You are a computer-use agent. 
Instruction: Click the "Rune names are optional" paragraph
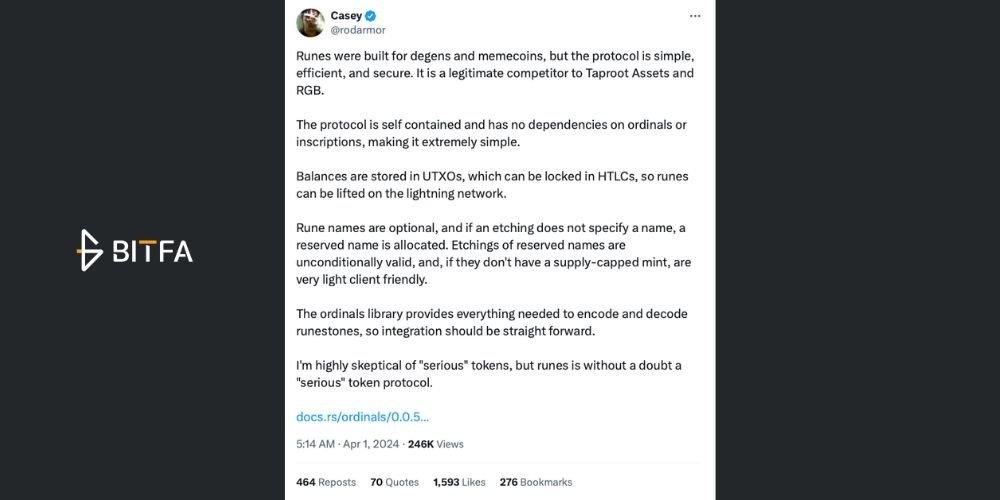(x=494, y=254)
